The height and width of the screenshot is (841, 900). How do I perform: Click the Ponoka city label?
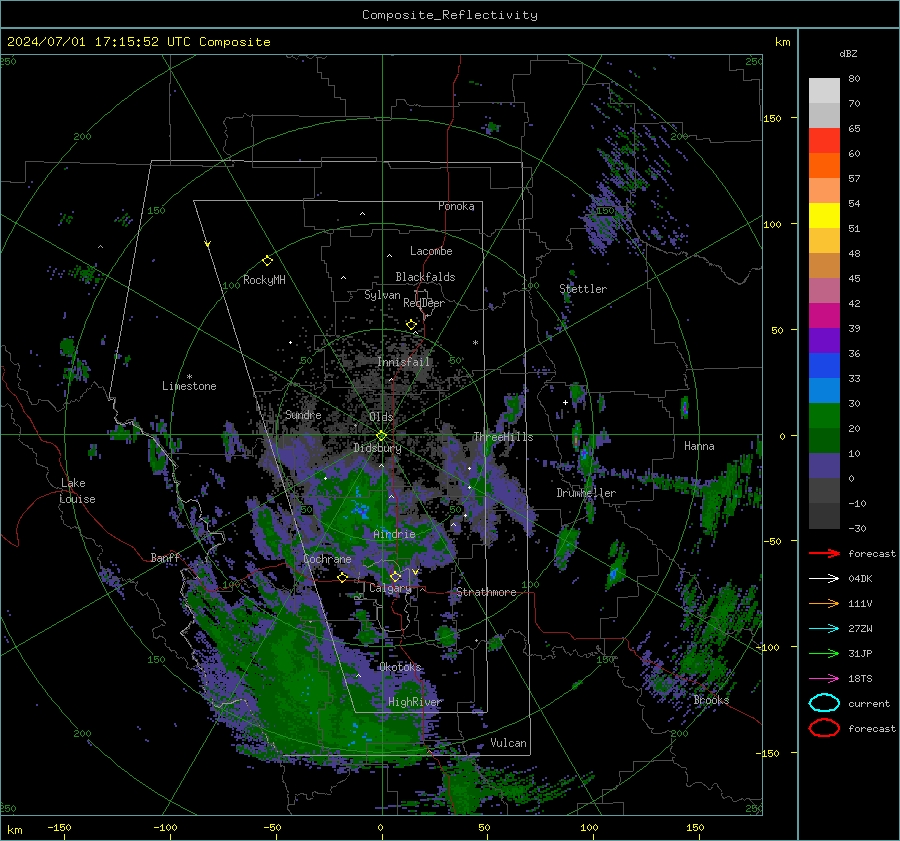[456, 206]
